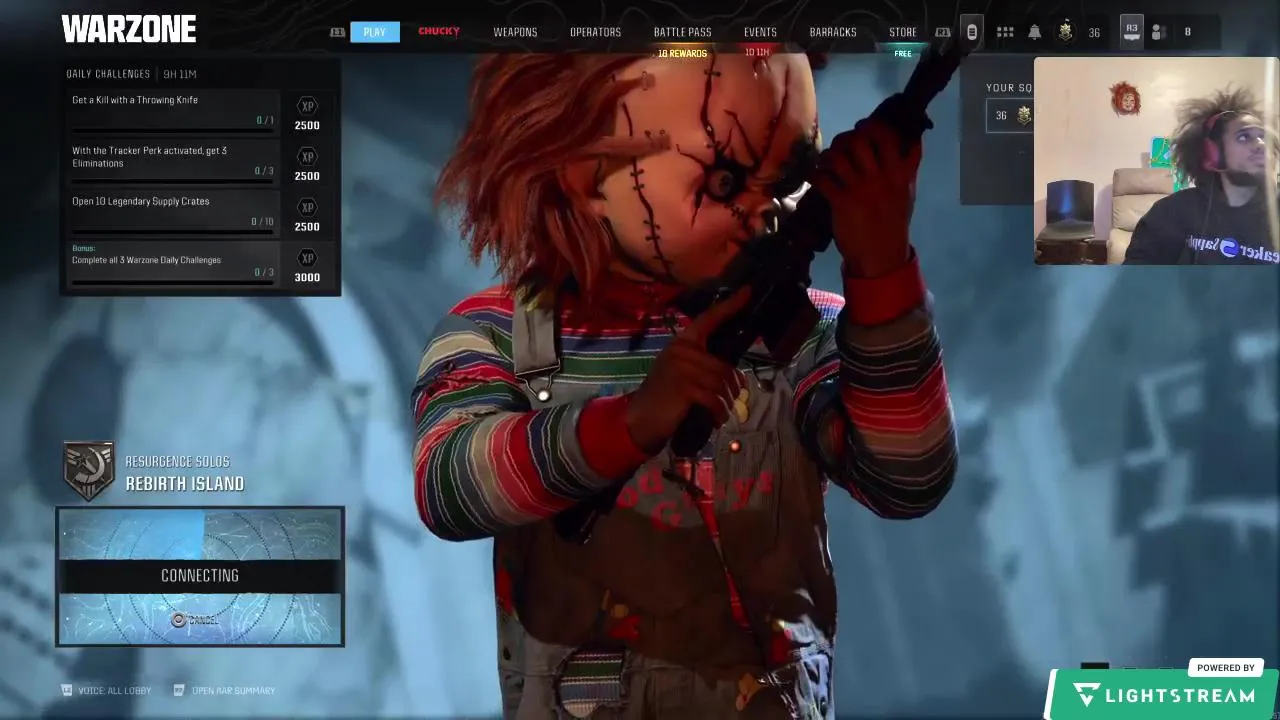Click the 18 REWARDS label under Battle Pass

coord(682,53)
